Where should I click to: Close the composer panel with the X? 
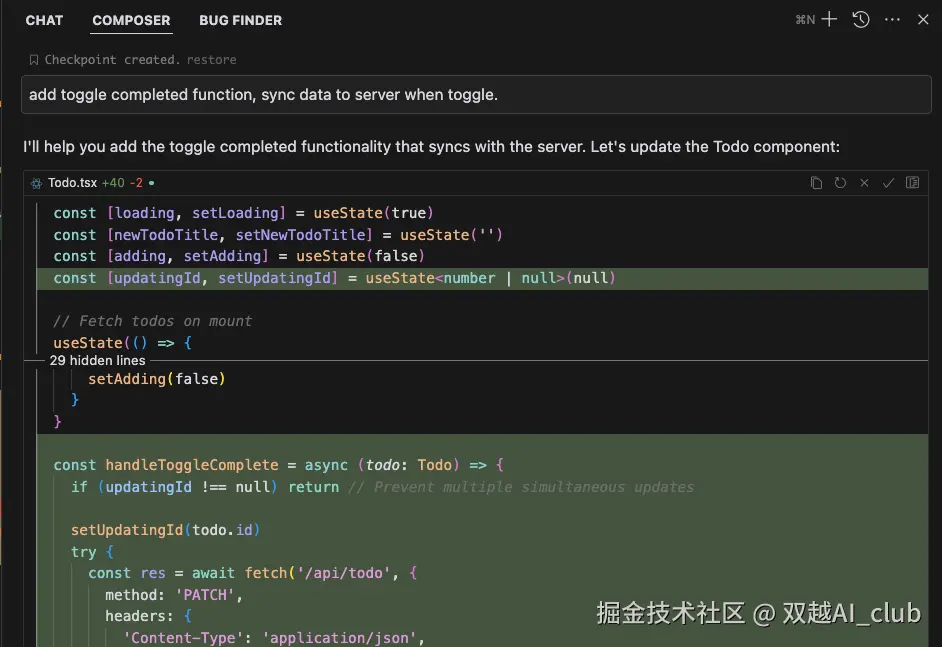point(923,19)
